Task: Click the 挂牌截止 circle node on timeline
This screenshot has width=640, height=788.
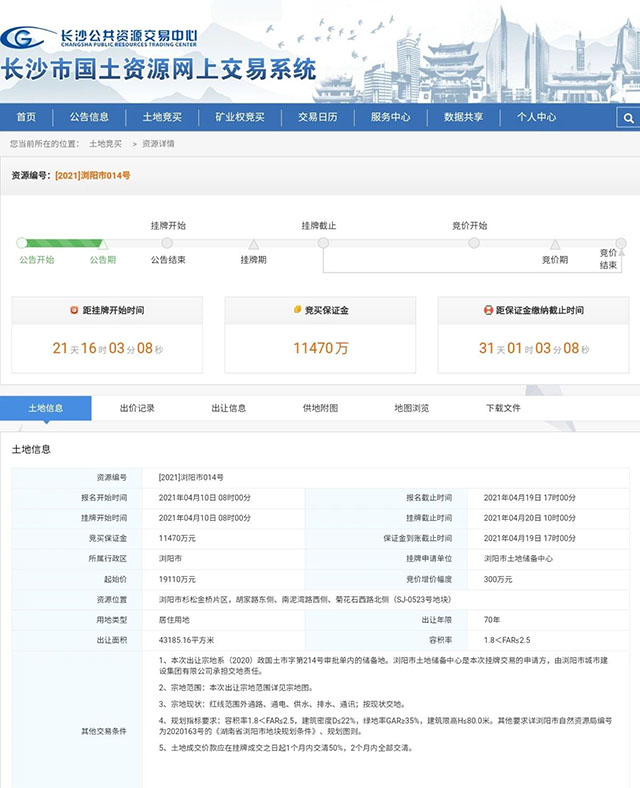Action: pyautogui.click(x=323, y=243)
